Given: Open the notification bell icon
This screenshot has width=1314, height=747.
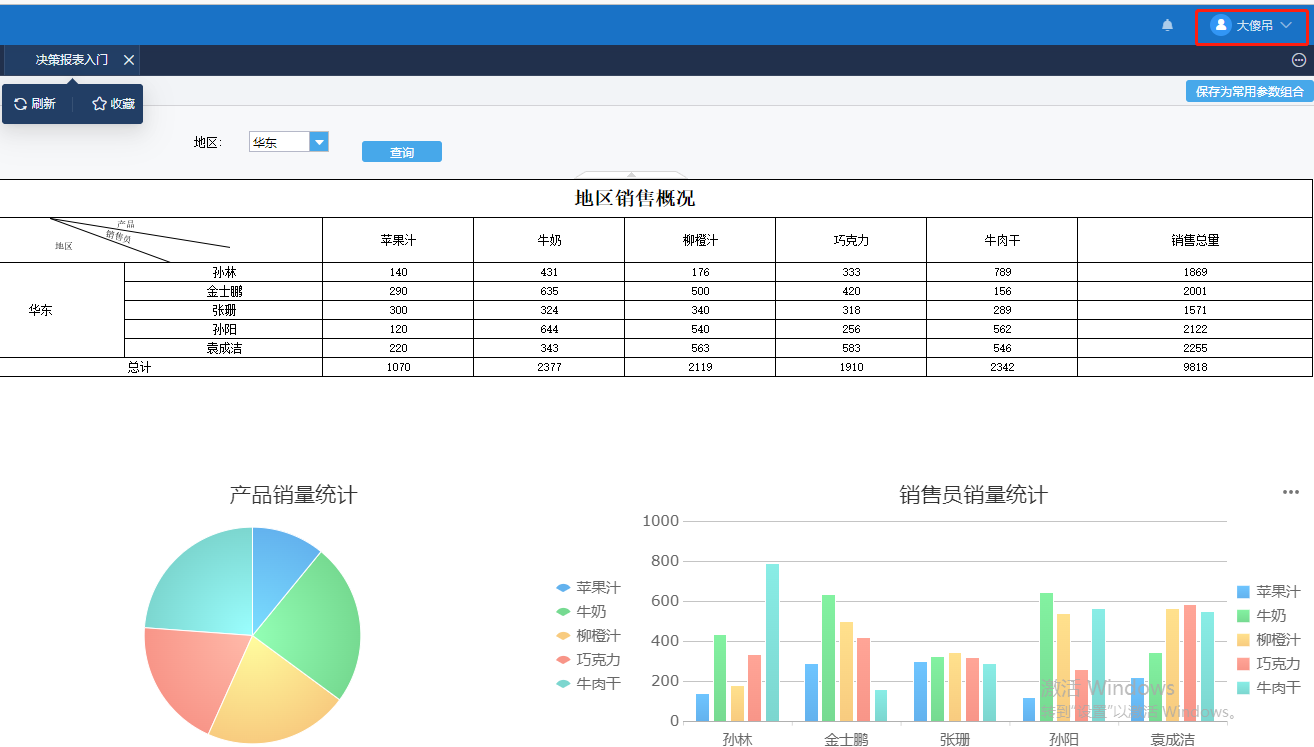Looking at the screenshot, I should tap(1166, 25).
